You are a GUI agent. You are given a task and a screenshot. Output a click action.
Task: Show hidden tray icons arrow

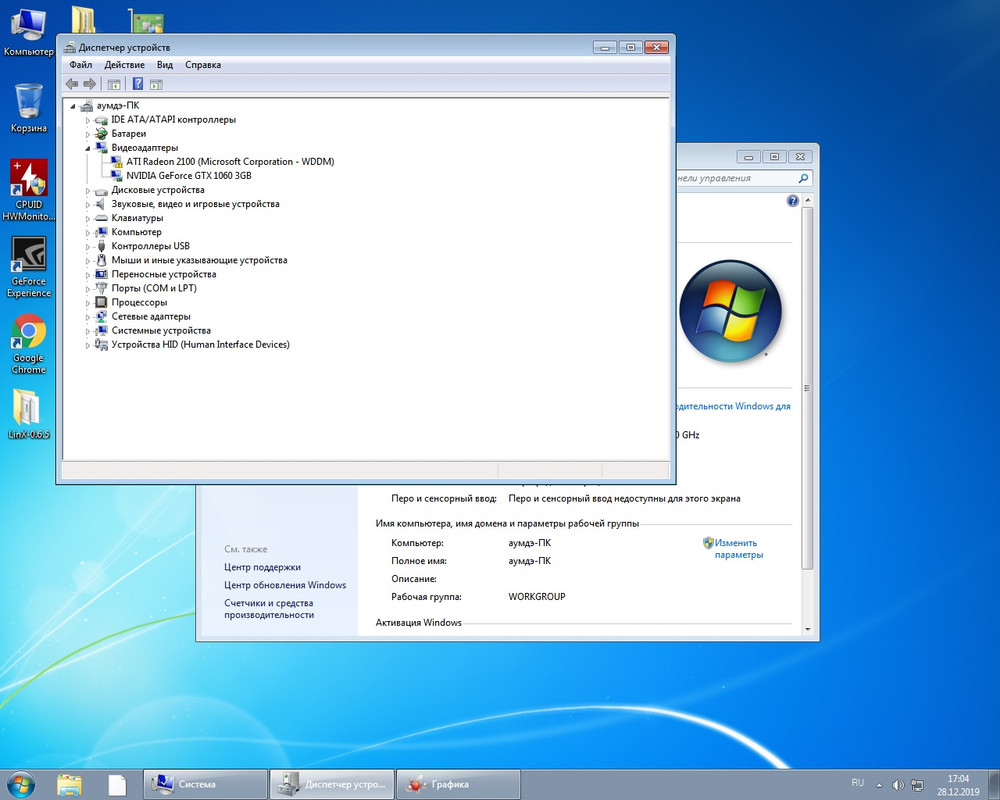[879, 785]
